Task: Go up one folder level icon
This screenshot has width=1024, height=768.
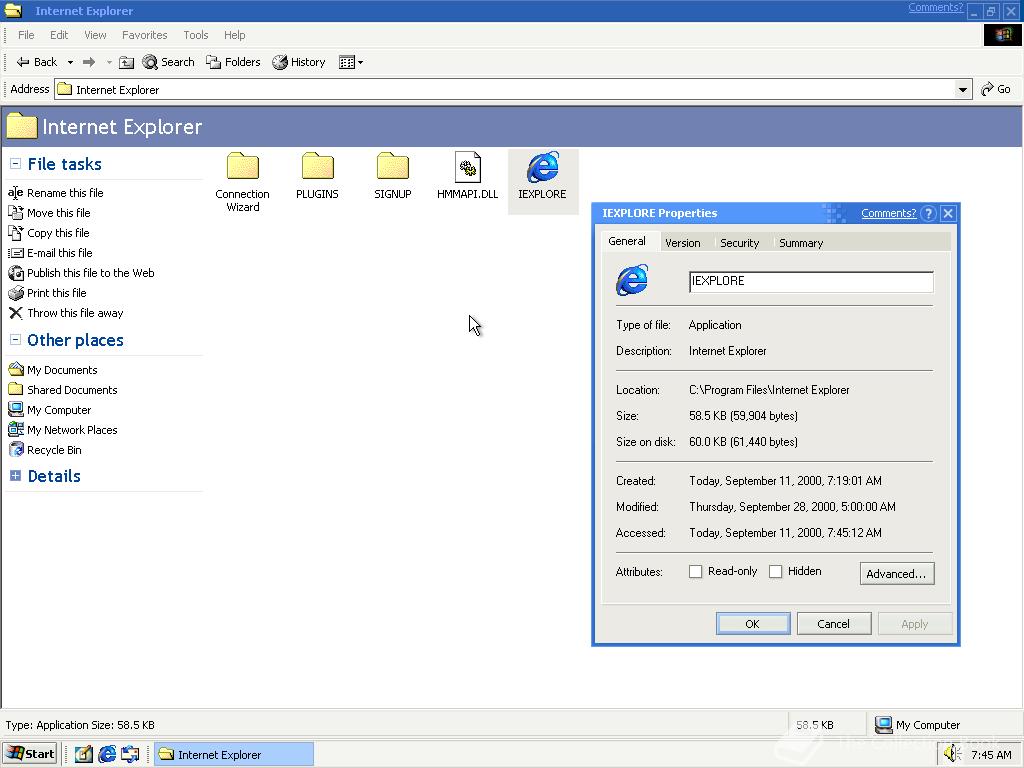Action: tap(127, 62)
